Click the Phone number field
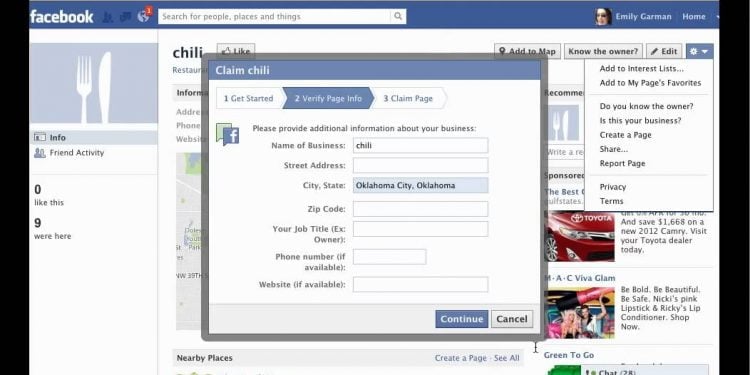750x375 pixels. (x=389, y=256)
